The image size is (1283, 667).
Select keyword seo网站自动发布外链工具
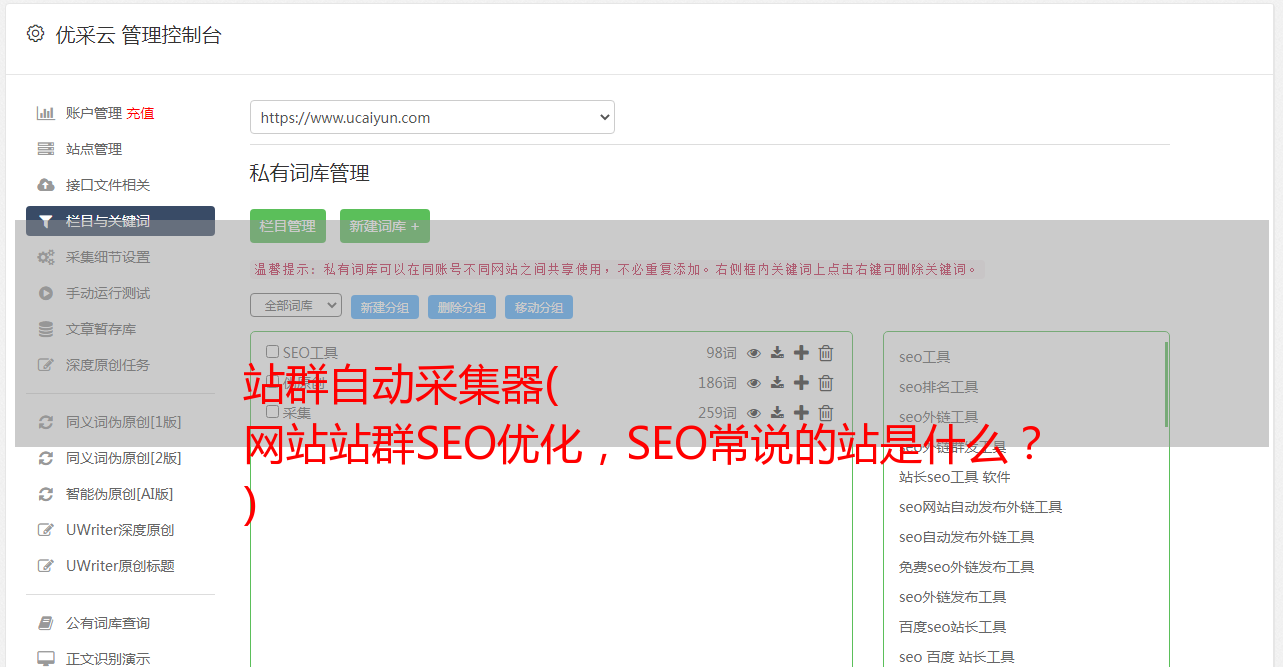(x=980, y=507)
